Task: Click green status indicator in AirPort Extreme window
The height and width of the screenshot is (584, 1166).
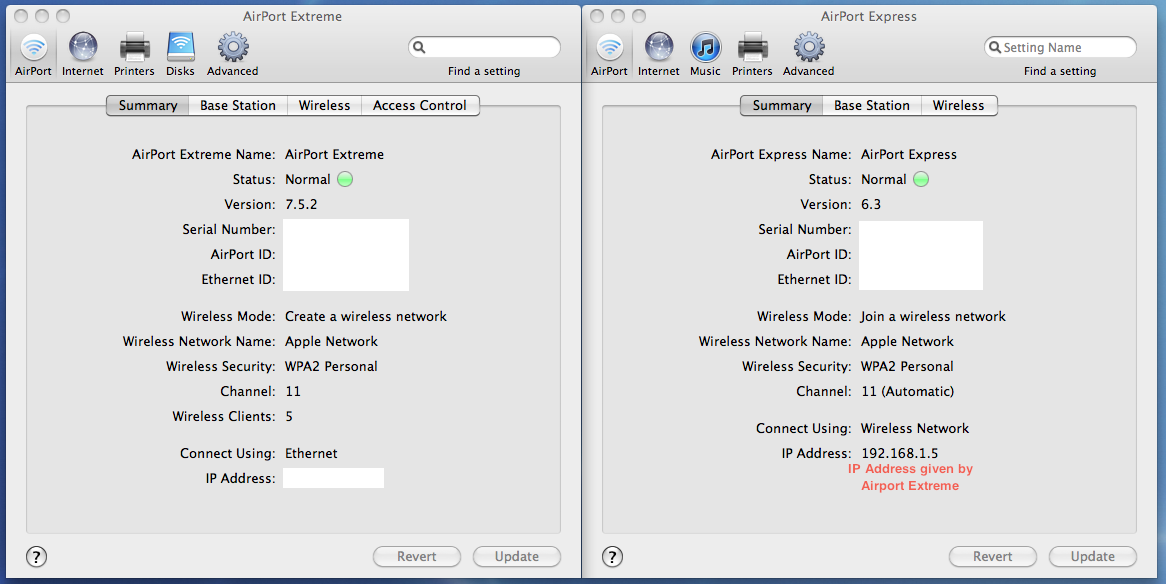Action: pos(345,179)
